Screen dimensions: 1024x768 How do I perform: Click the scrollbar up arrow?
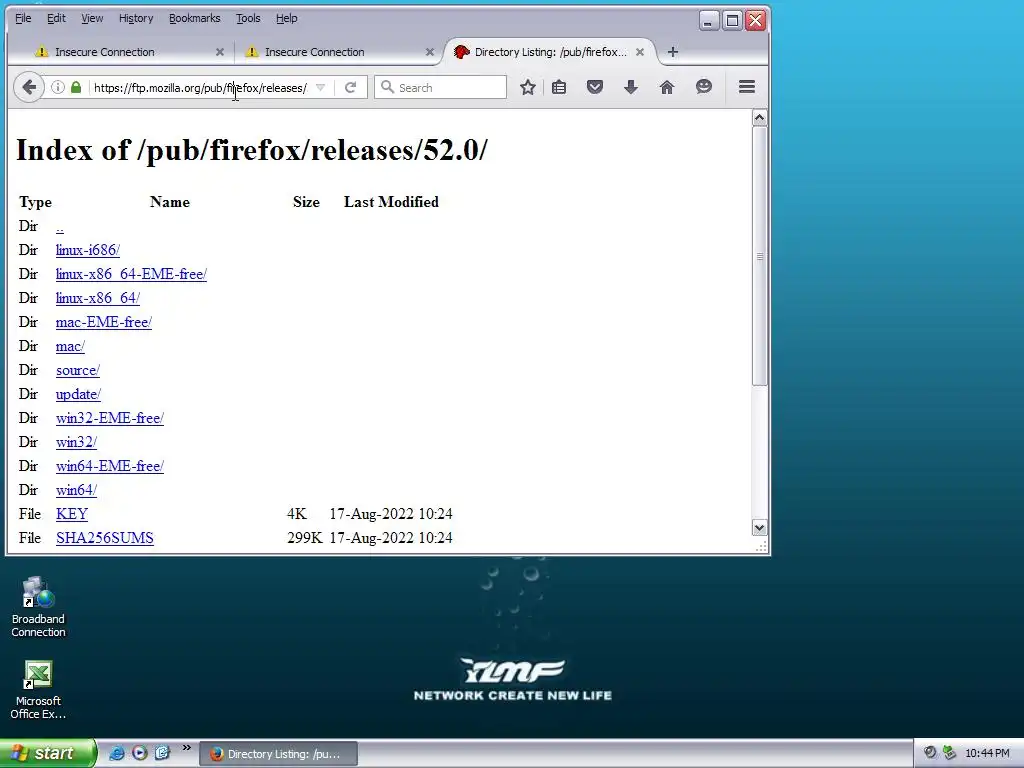click(x=759, y=118)
